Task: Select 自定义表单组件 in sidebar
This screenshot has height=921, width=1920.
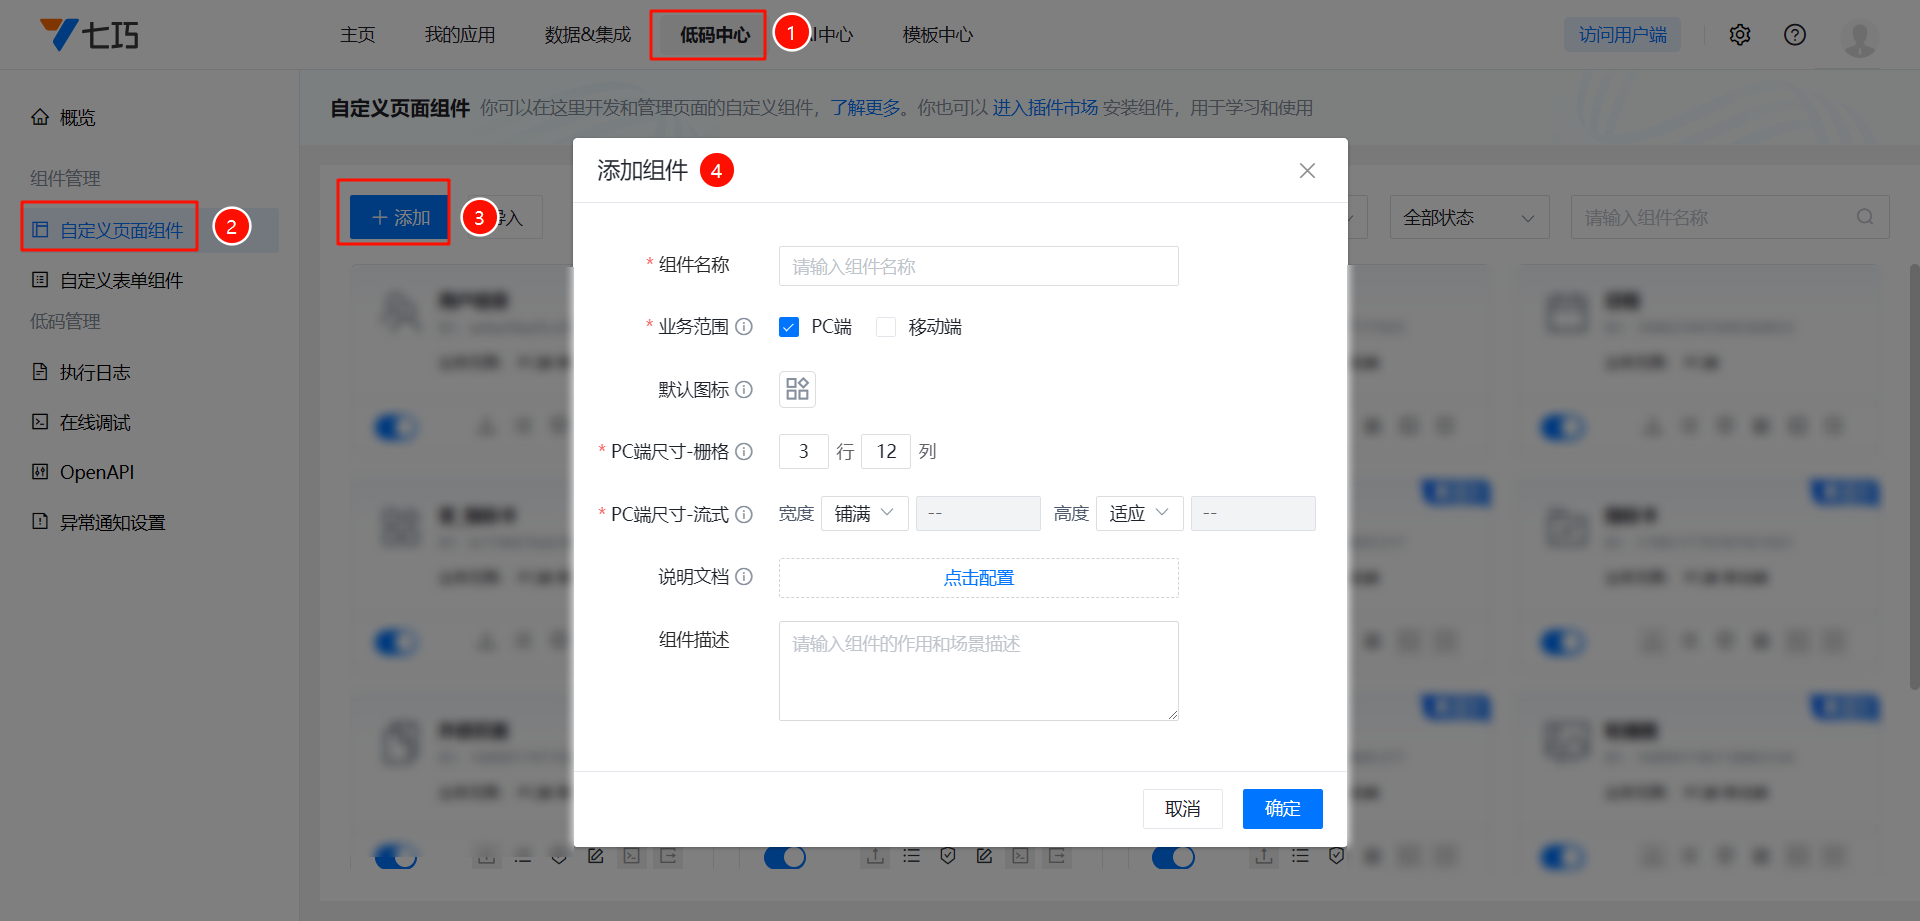Action: (121, 280)
